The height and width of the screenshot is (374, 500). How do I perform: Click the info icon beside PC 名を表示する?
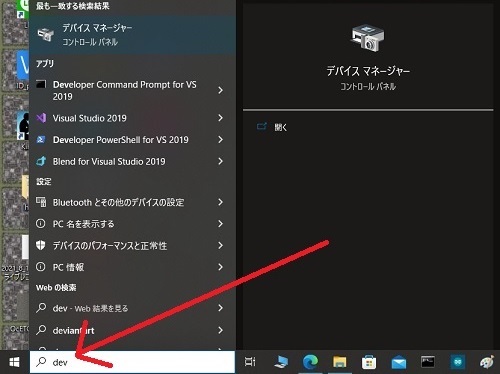[41, 224]
